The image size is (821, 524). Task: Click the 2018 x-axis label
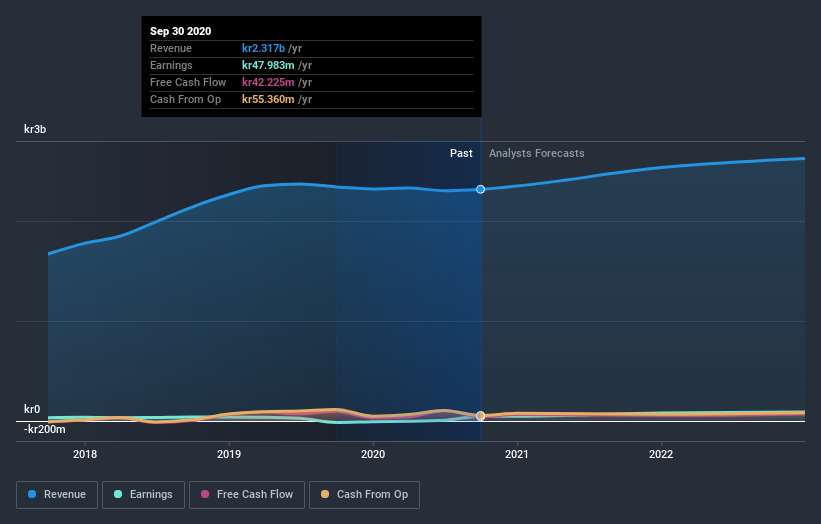tap(85, 454)
